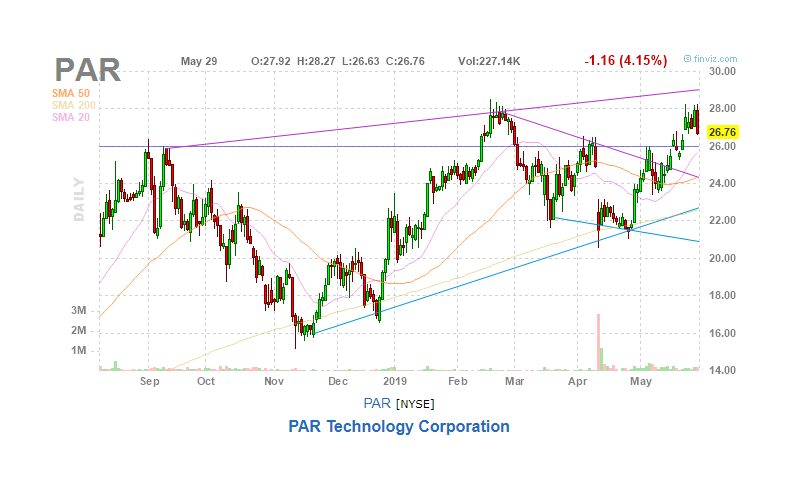
Task: Click the Feb month axis label
Action: tap(458, 381)
